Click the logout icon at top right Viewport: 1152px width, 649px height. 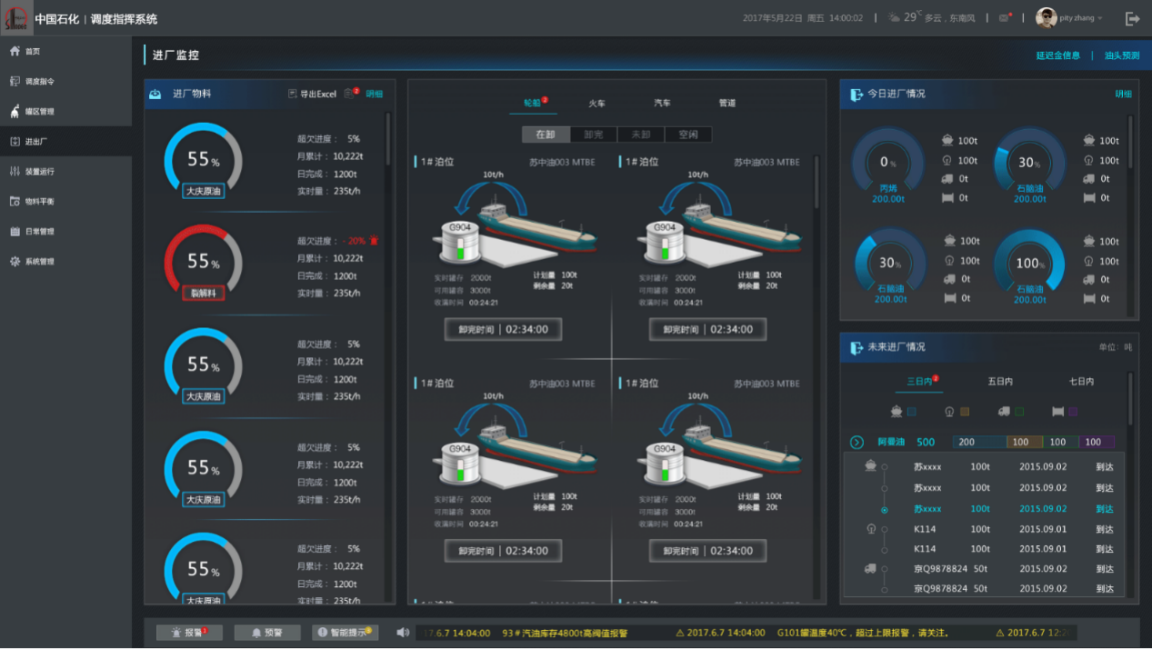pyautogui.click(x=1132, y=19)
